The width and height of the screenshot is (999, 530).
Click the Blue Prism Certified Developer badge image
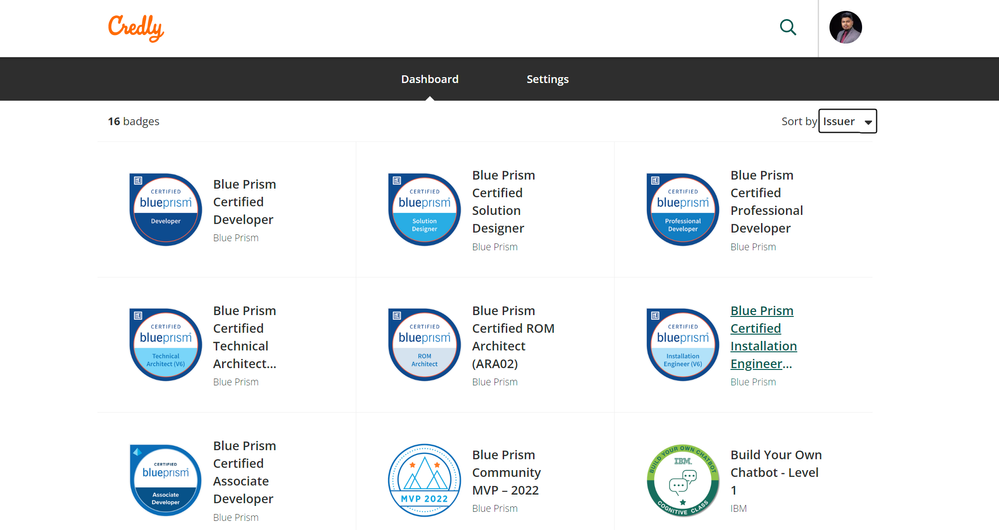[x=166, y=210]
